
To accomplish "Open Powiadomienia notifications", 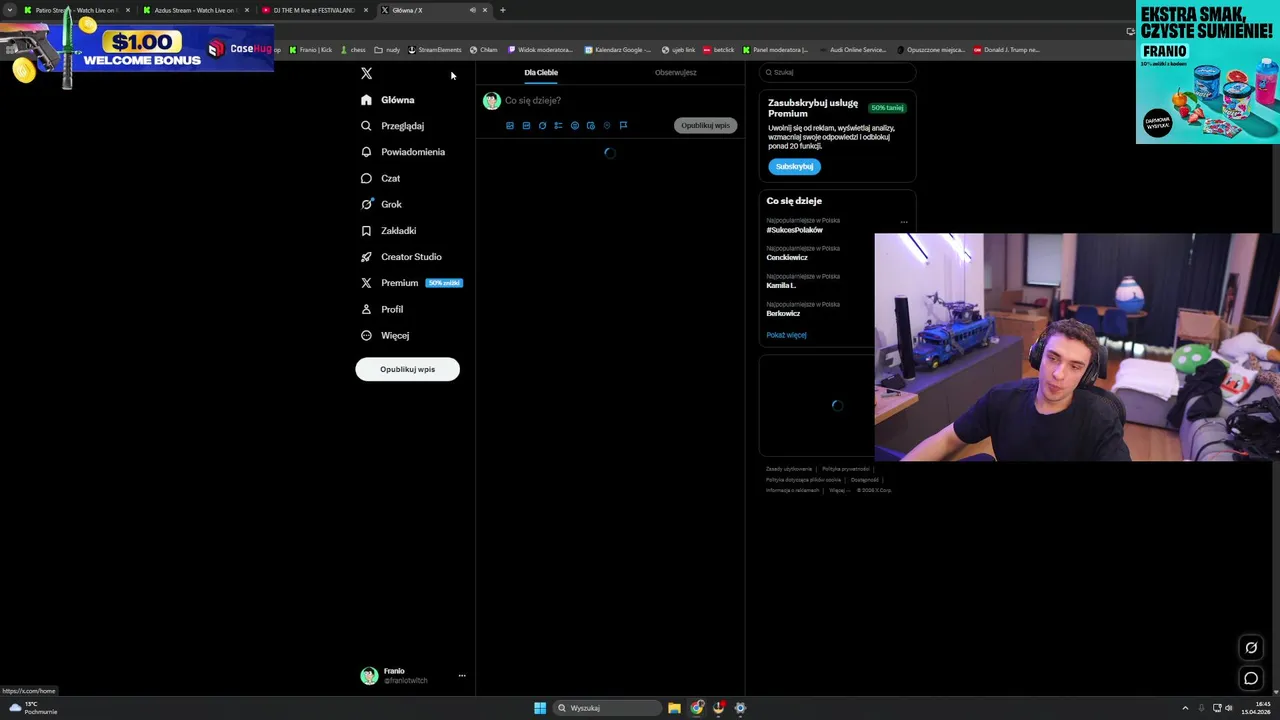I will pos(403,152).
